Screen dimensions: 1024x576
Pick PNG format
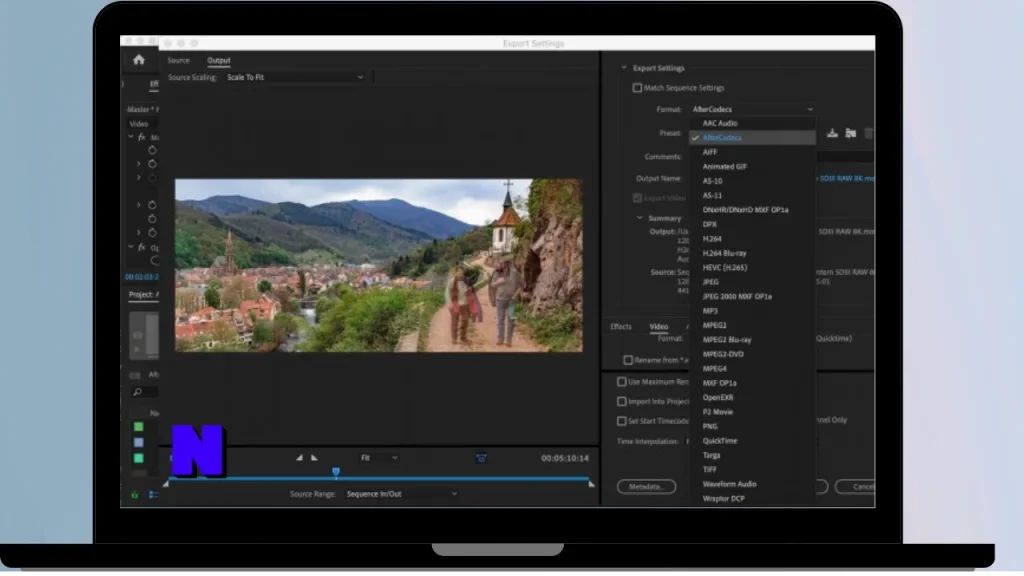pos(752,426)
